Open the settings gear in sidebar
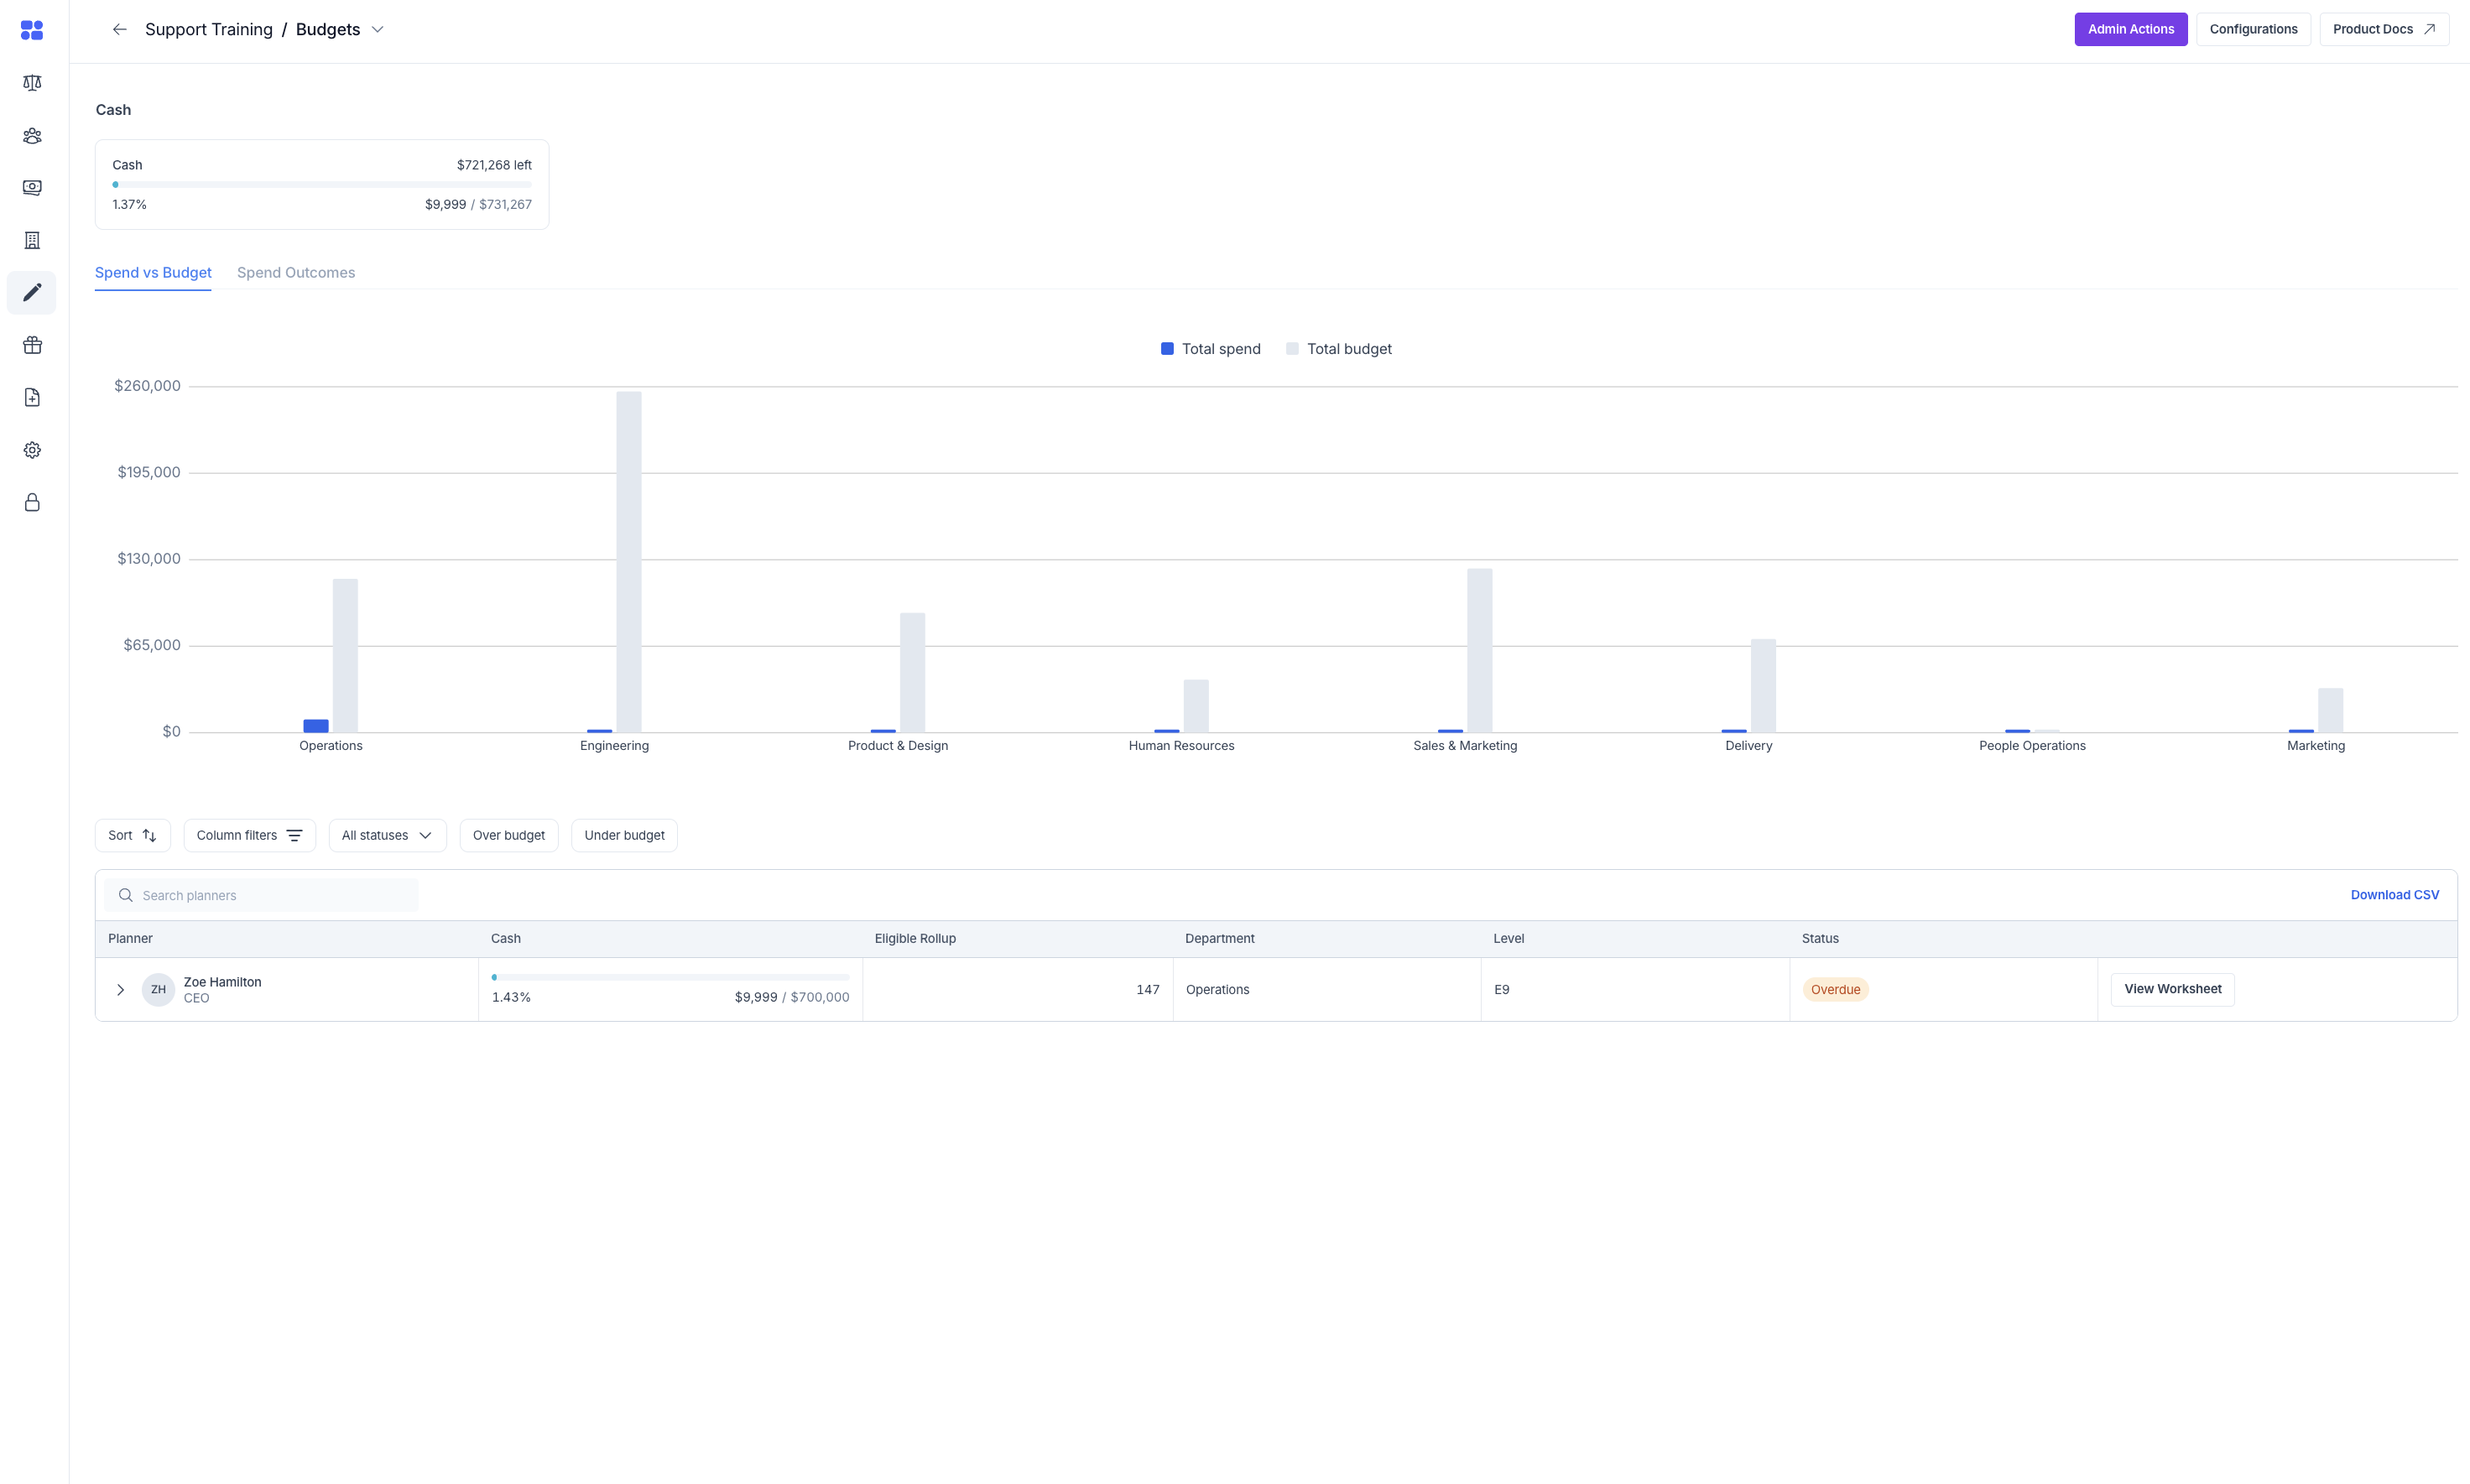 [x=31, y=450]
